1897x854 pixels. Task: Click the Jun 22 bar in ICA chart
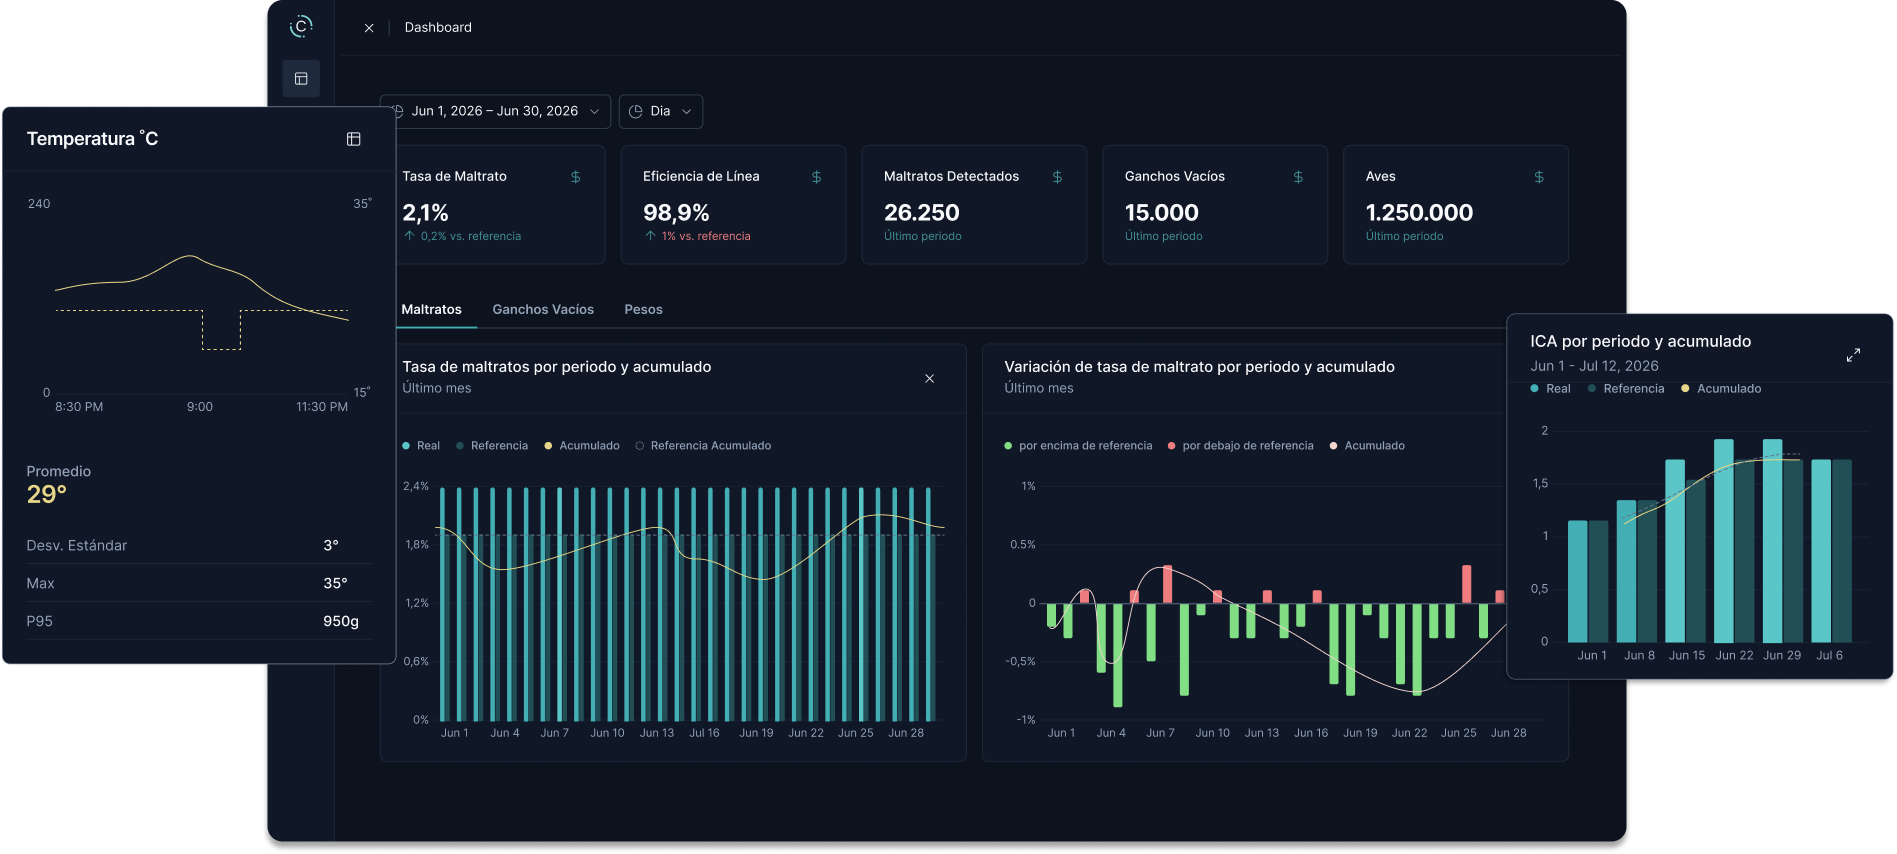(1724, 541)
